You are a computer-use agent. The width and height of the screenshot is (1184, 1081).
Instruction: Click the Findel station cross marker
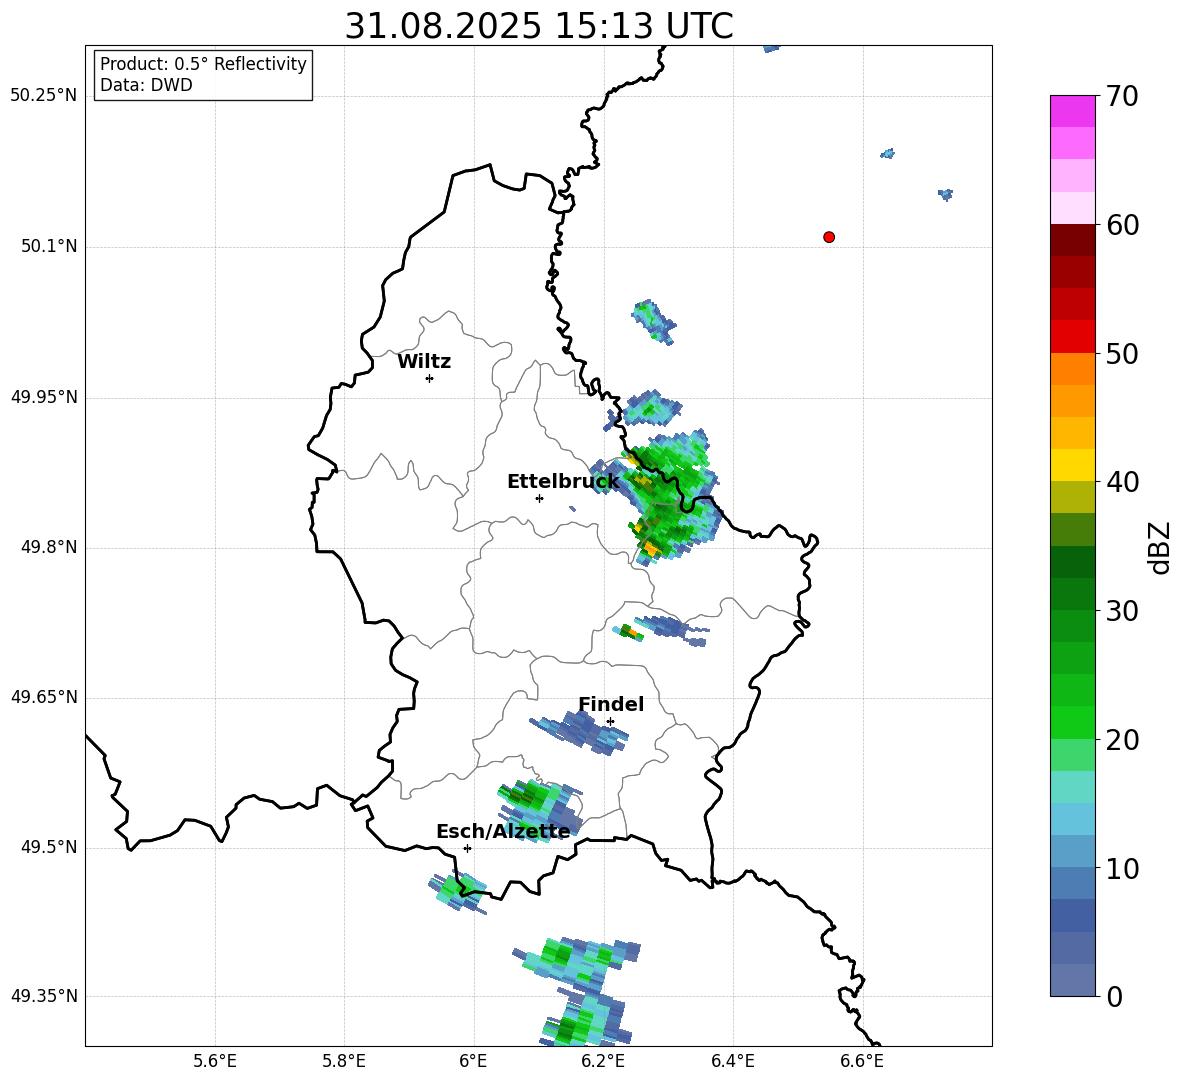pos(610,722)
